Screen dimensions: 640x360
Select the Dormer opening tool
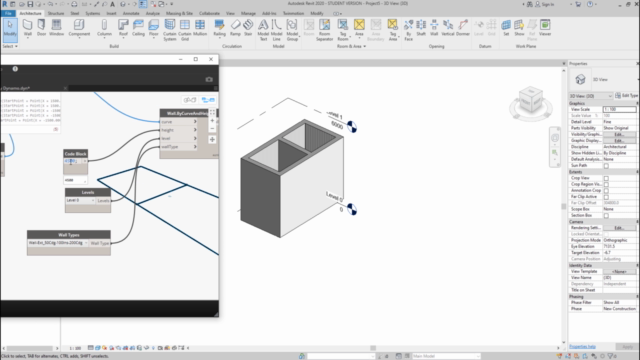point(462,28)
